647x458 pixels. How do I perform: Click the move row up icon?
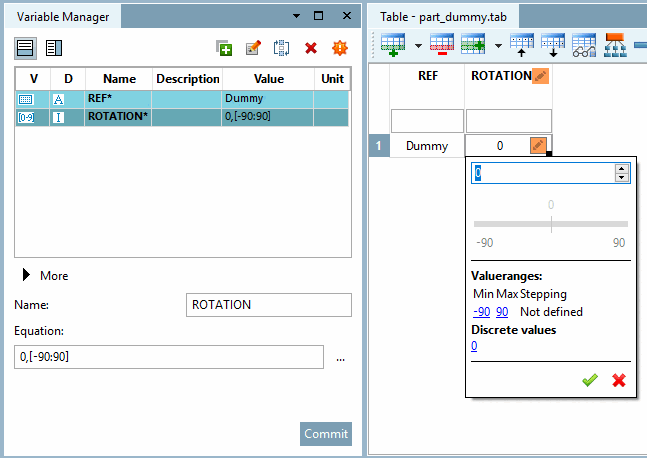click(x=523, y=46)
